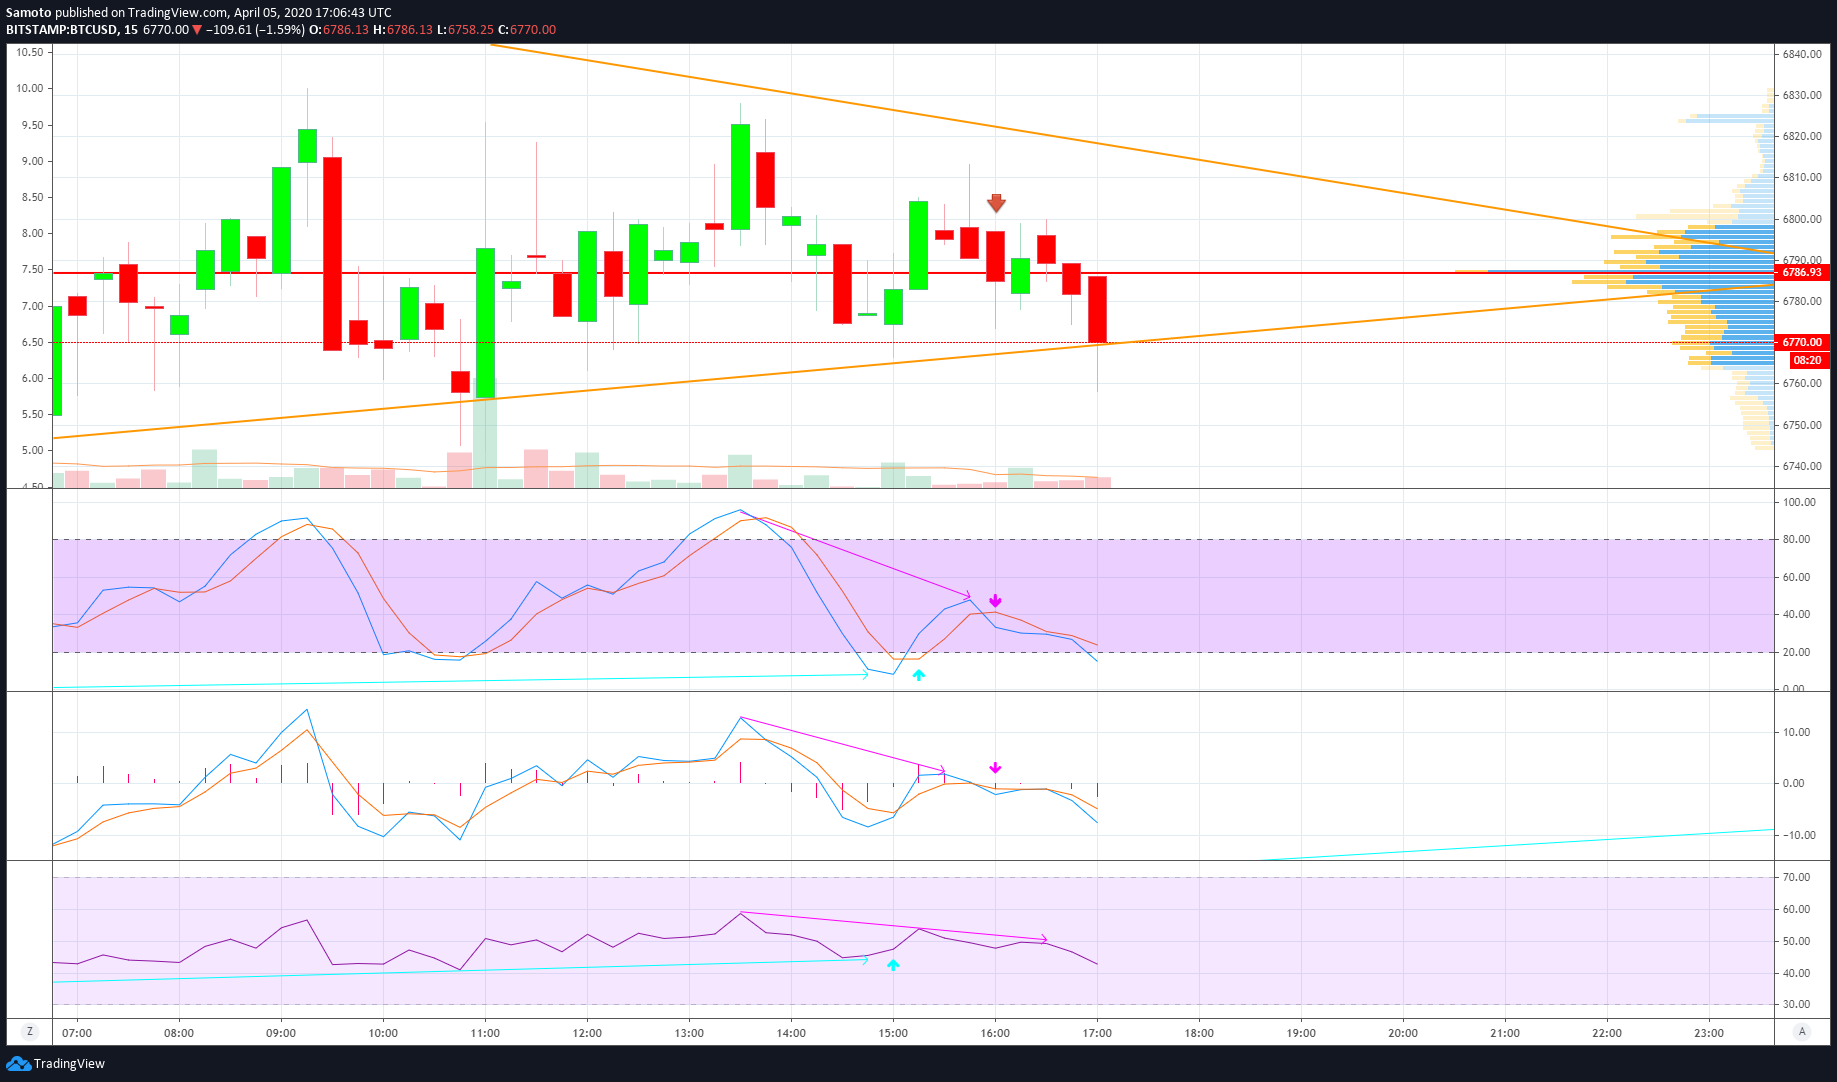
Task: Select the tall green candle at 11:00
Action: tap(485, 323)
